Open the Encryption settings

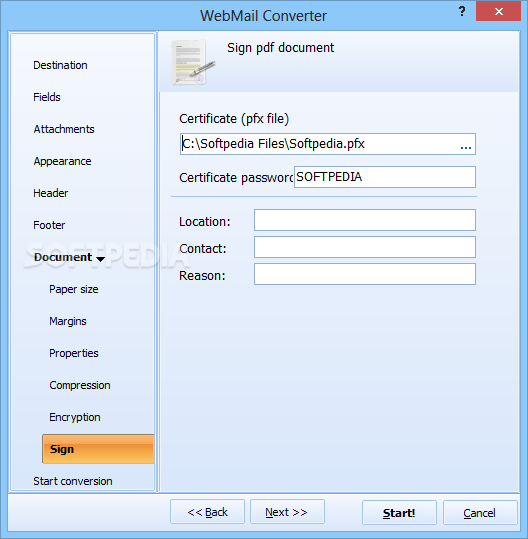(x=75, y=417)
